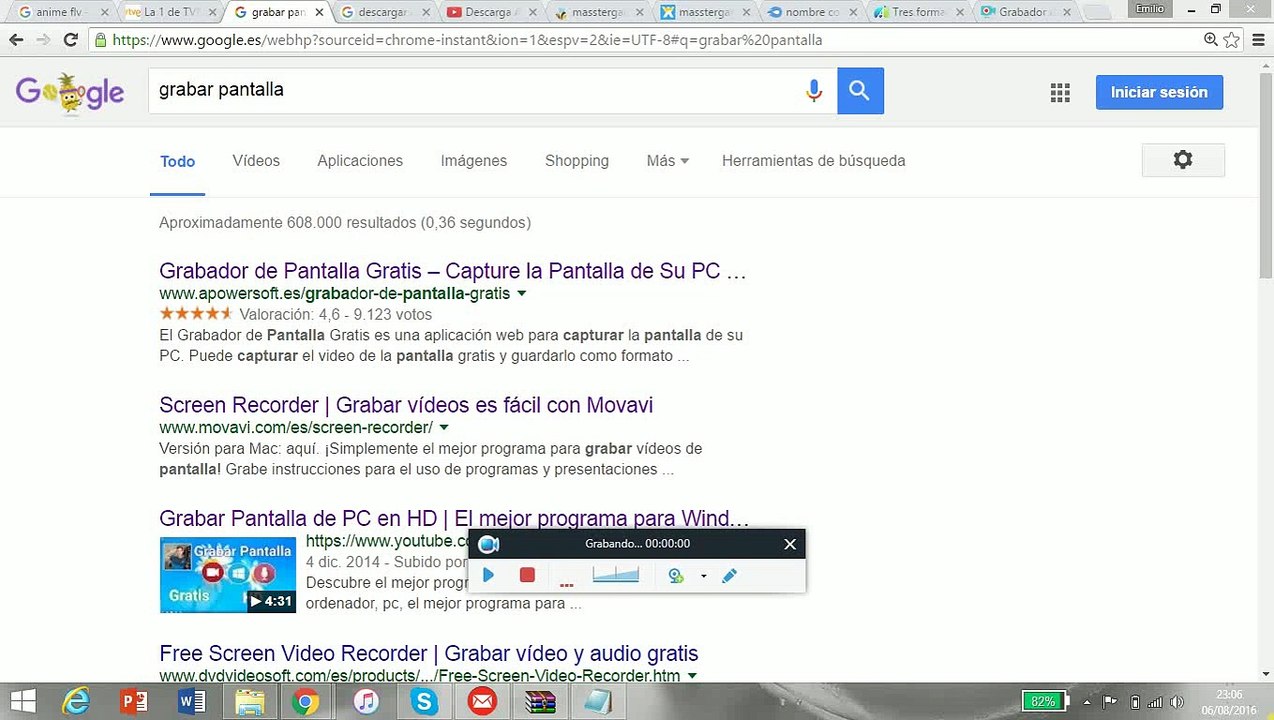This screenshot has width=1274, height=720.
Task: Open the Chrome menu hamburger icon
Action: pyautogui.click(x=1257, y=40)
